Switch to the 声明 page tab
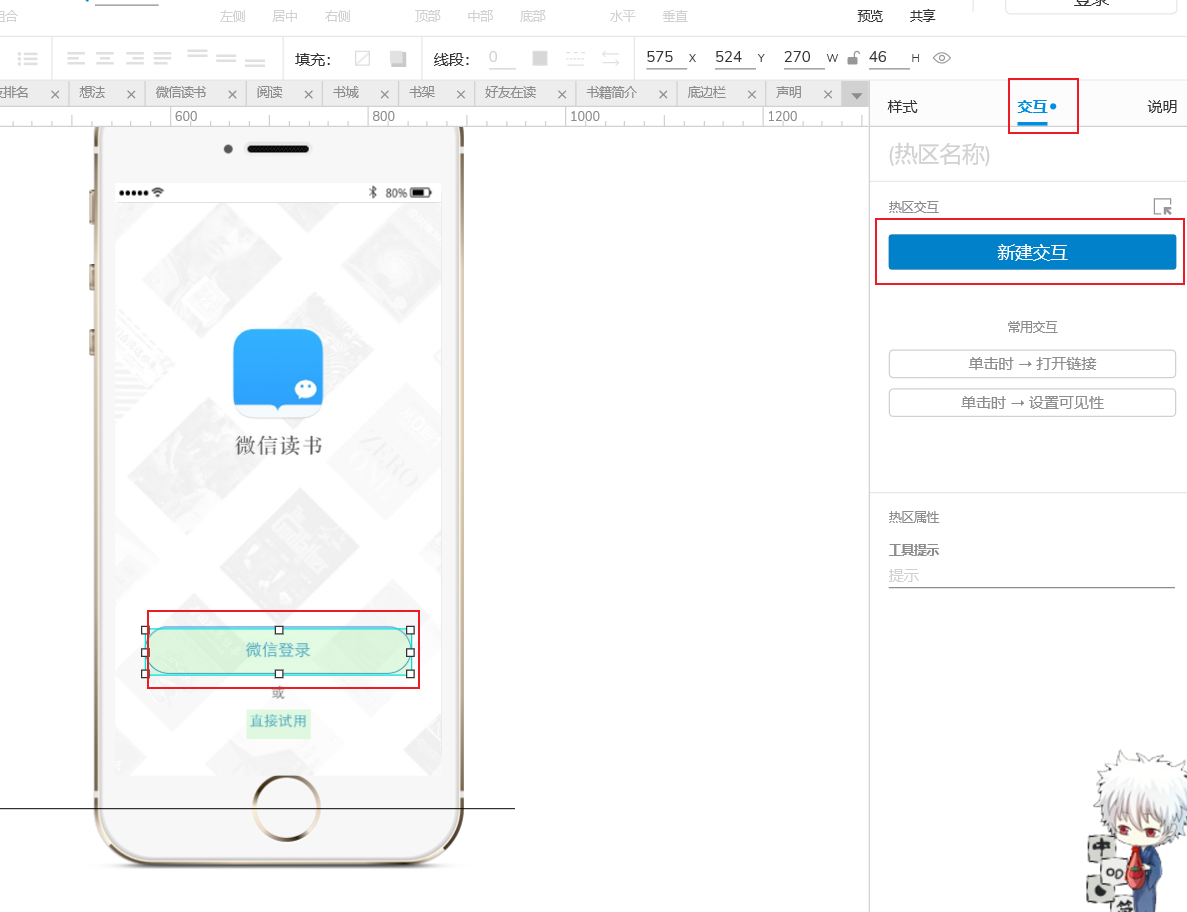 pyautogui.click(x=789, y=92)
